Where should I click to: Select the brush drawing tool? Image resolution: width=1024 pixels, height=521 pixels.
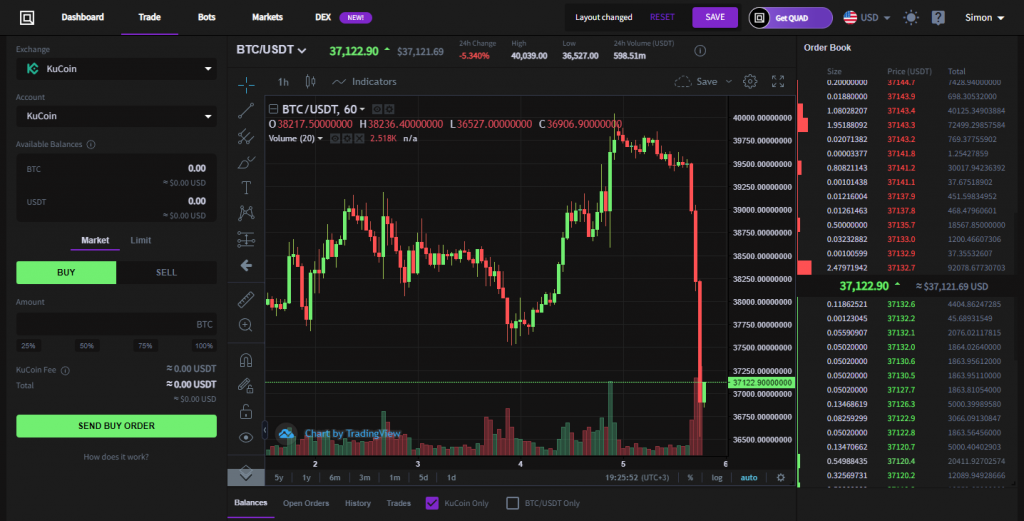246,162
